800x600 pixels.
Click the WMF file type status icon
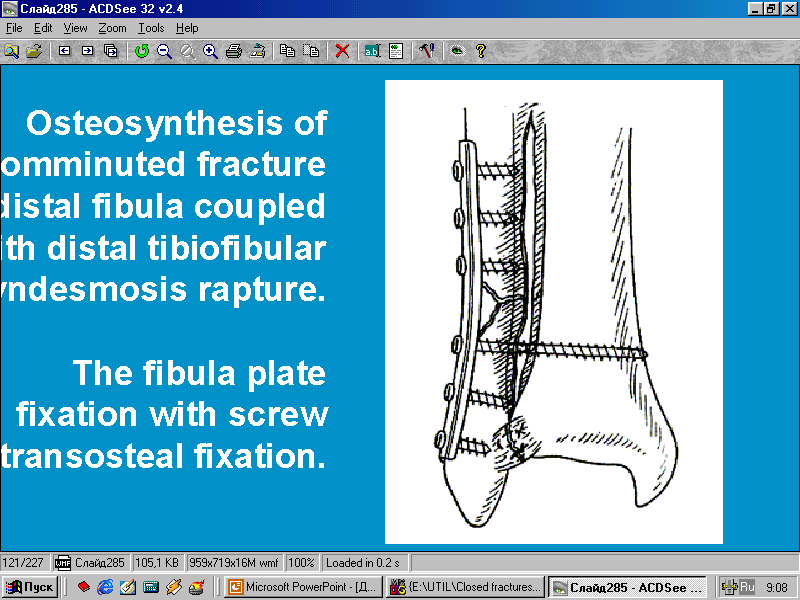point(62,563)
